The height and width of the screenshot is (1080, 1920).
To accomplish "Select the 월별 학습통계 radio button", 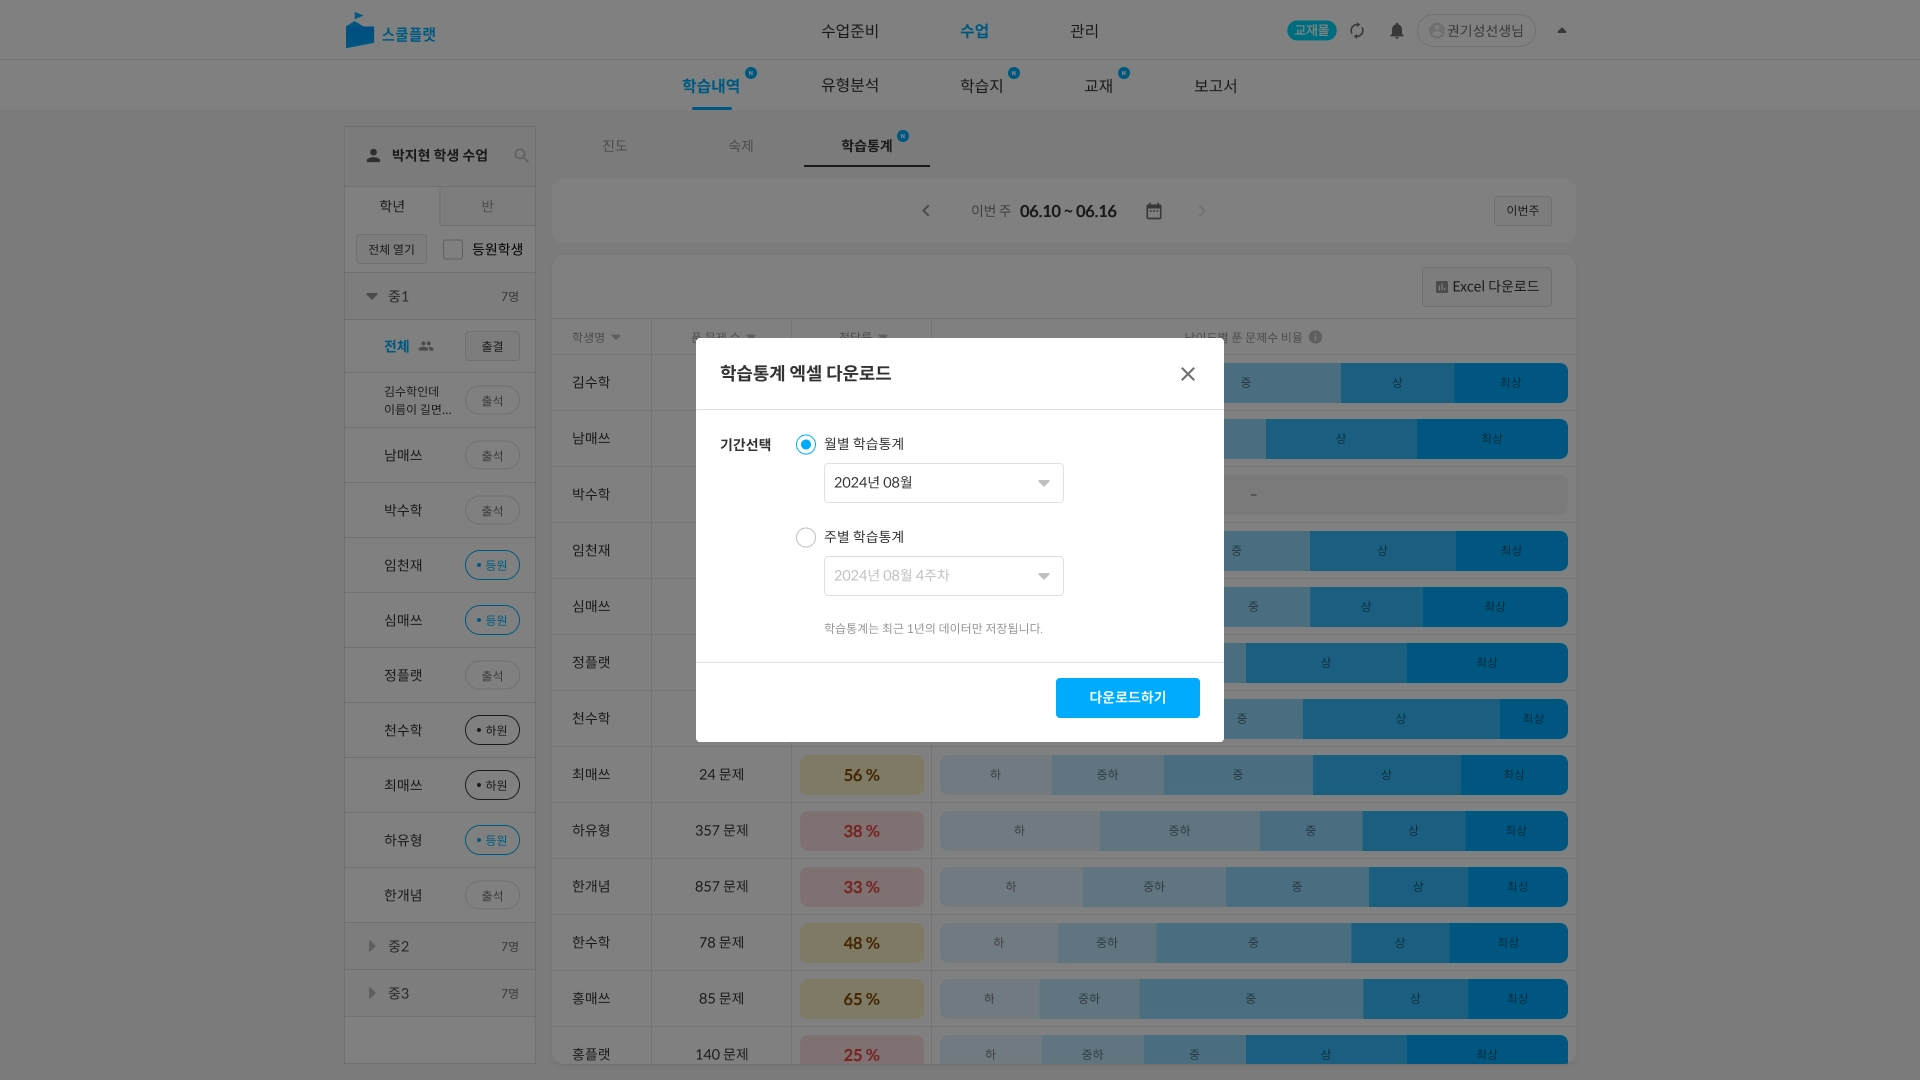I will click(x=806, y=444).
